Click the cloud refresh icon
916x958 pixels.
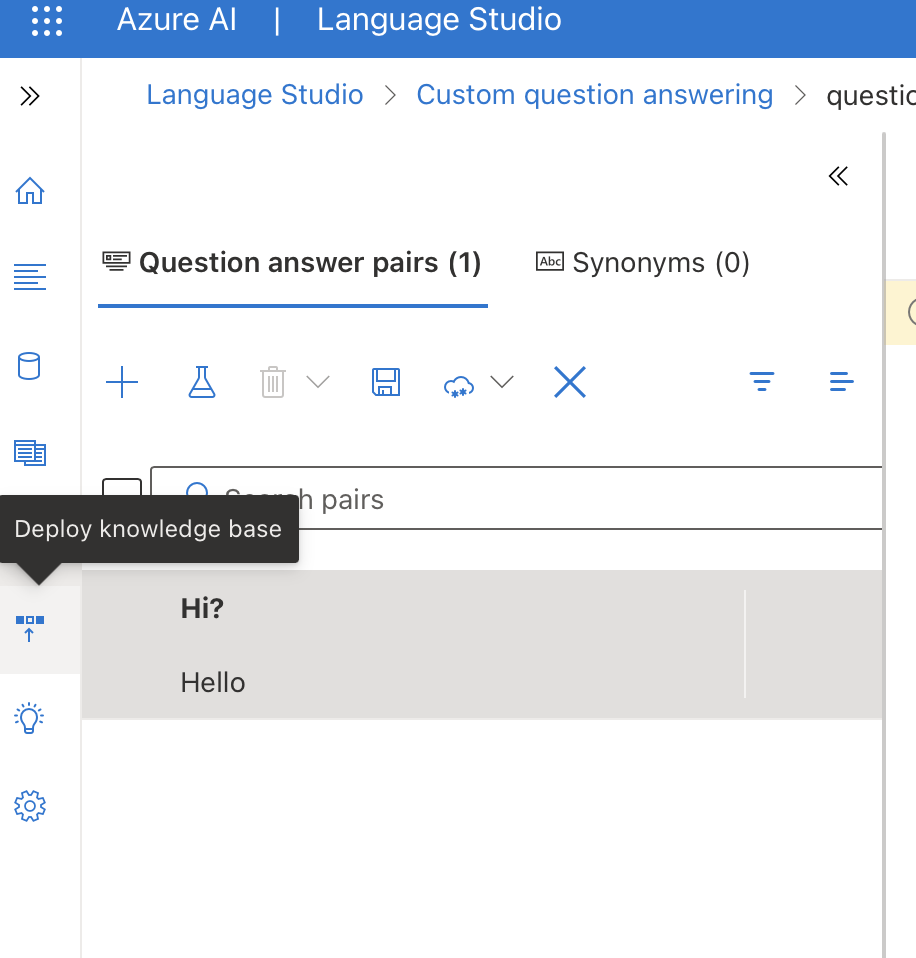(x=458, y=386)
